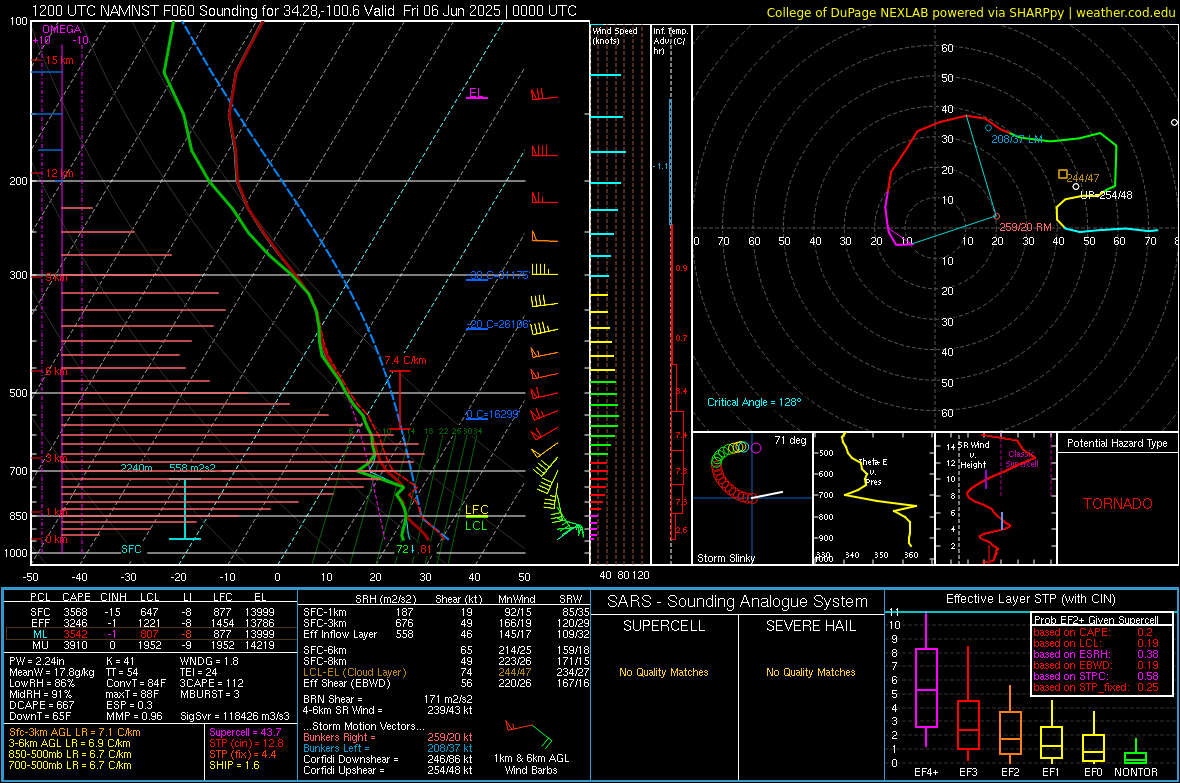Click the STP (cin) = 12.8 value
1180x783 pixels.
tap(246, 743)
